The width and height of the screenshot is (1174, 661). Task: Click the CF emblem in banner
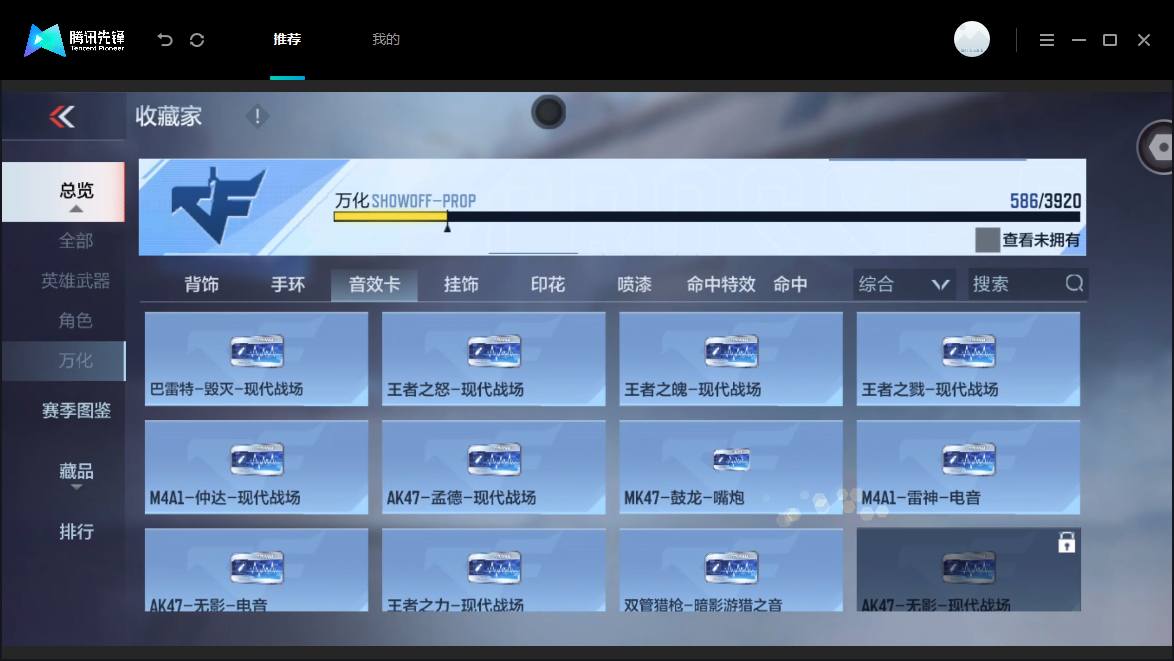point(217,205)
